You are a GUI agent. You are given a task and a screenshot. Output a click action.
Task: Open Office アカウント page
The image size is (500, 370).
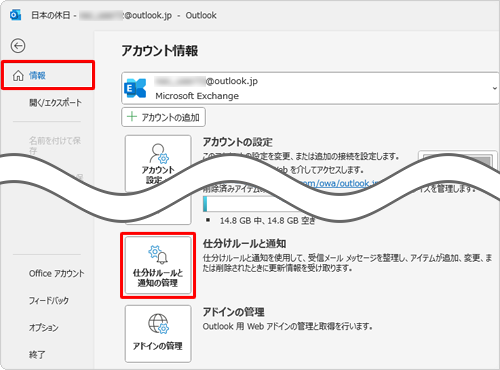coord(56,273)
